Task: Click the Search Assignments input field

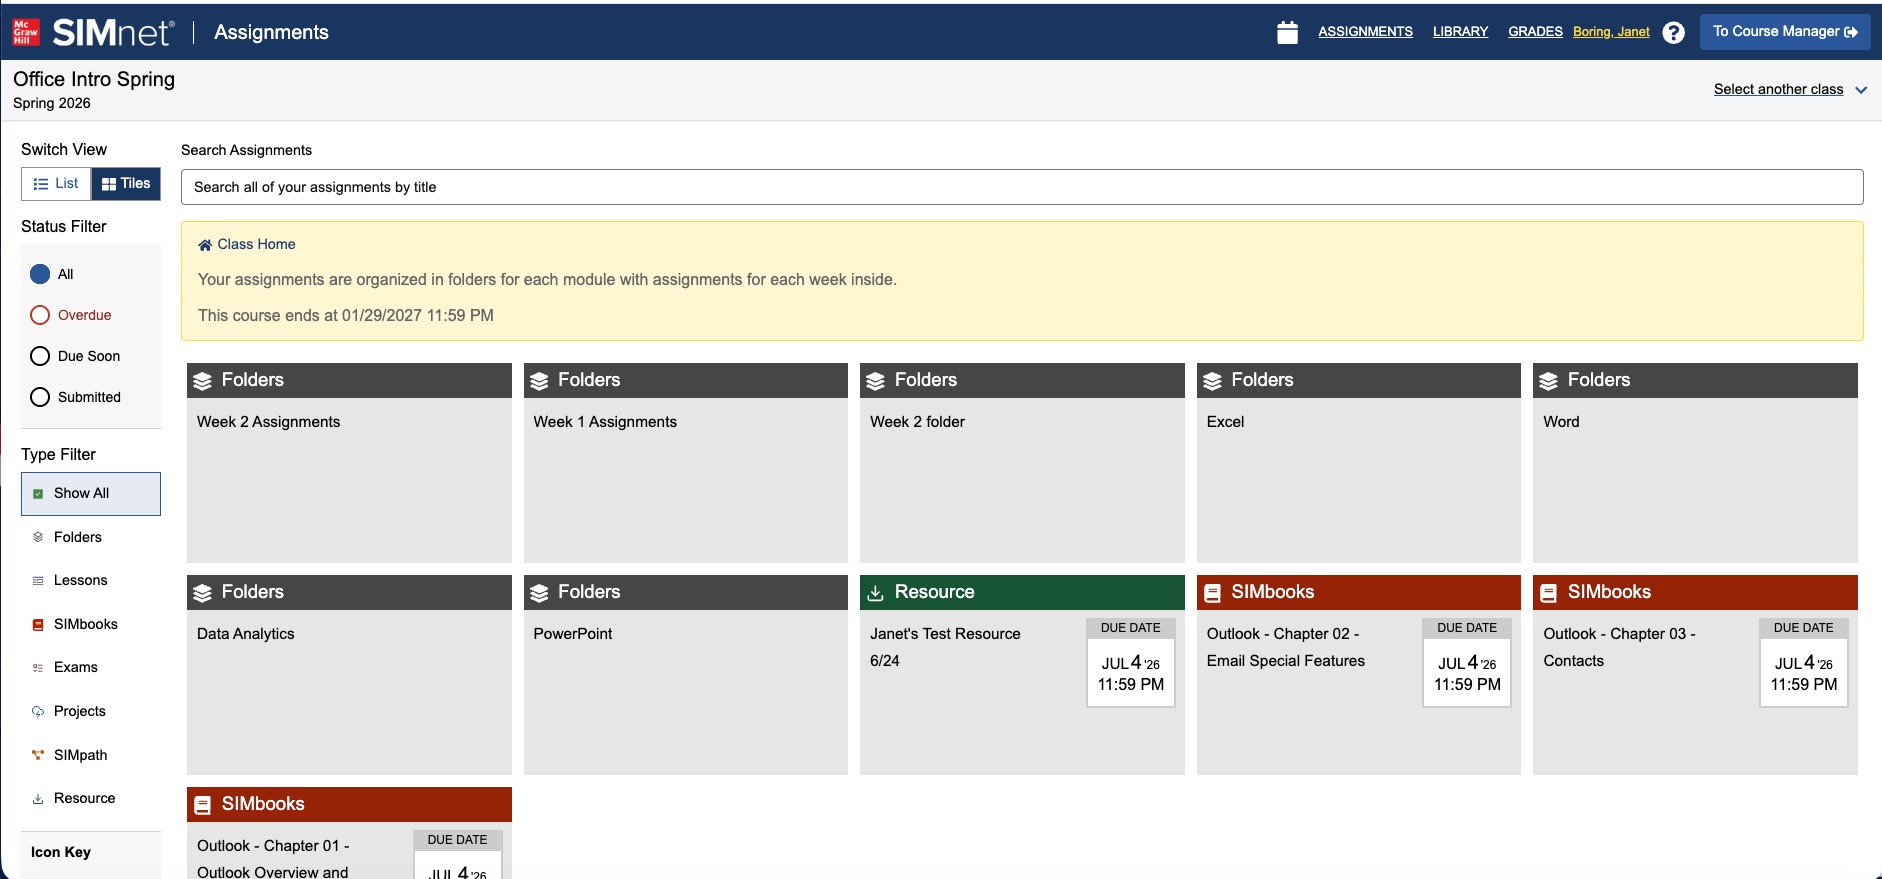Action: (x=1022, y=187)
